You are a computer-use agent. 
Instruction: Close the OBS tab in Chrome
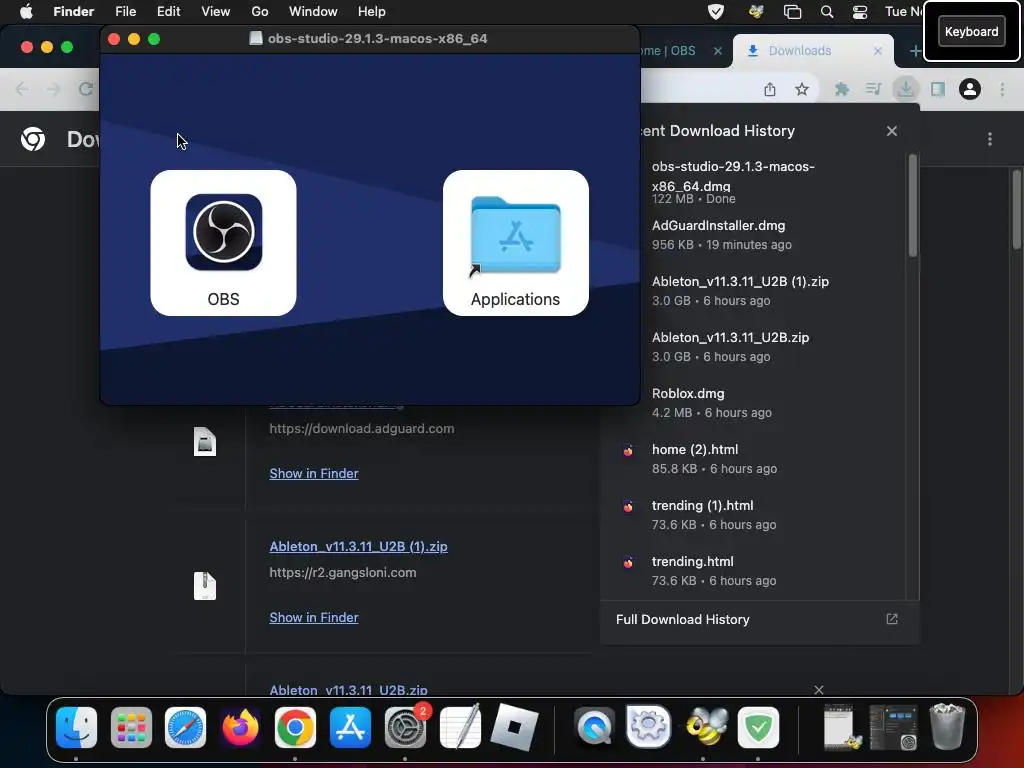coord(718,50)
